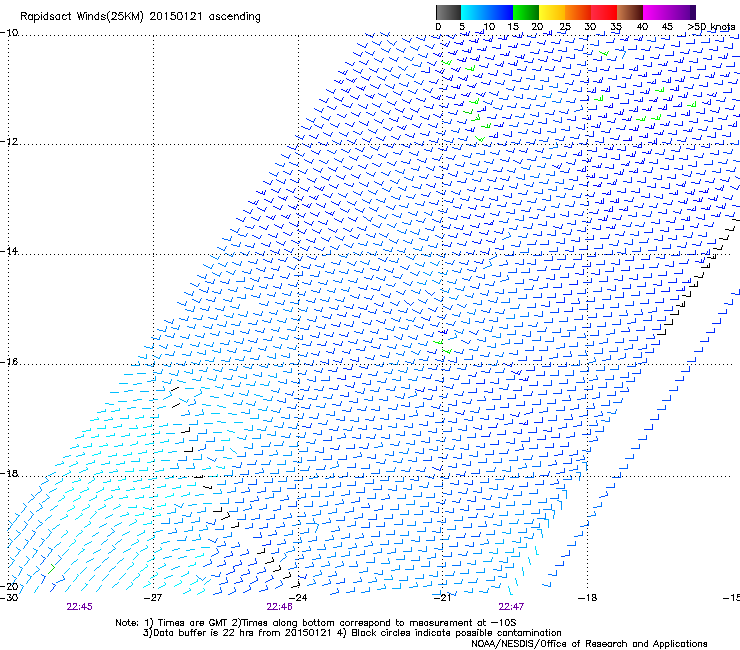Click the latitude axis label '-10'

point(9,33)
